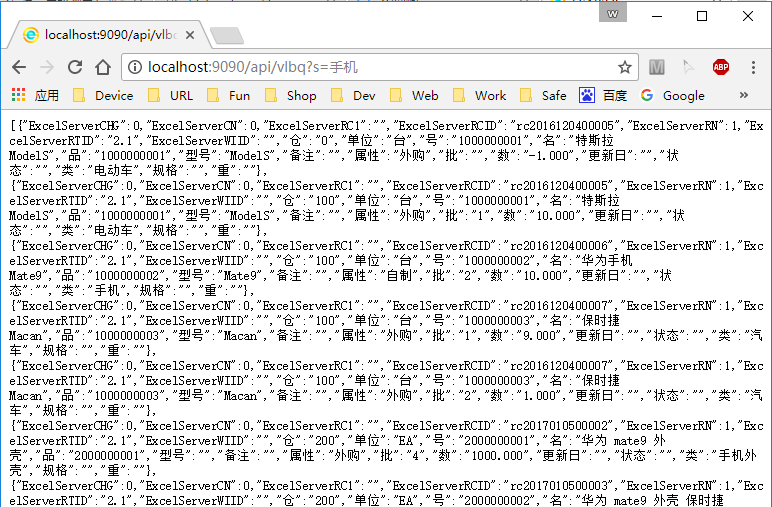Bookmark this page with the star

(625, 67)
